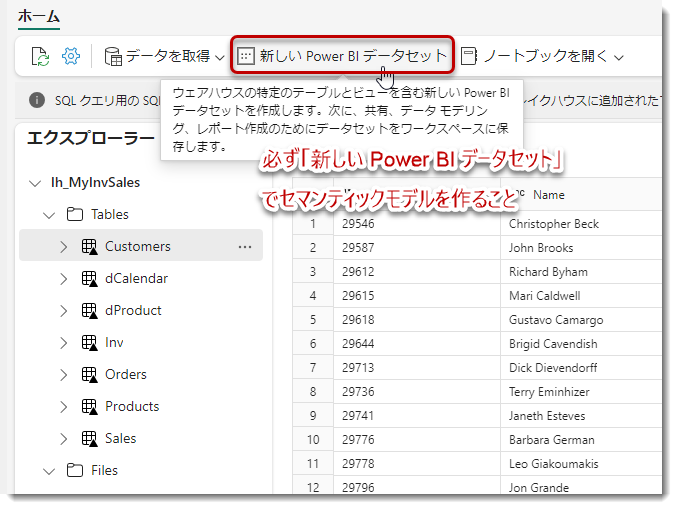Click Christopher Beck name cell
Screen dimensions: 677x509
pyautogui.click(x=581, y=224)
